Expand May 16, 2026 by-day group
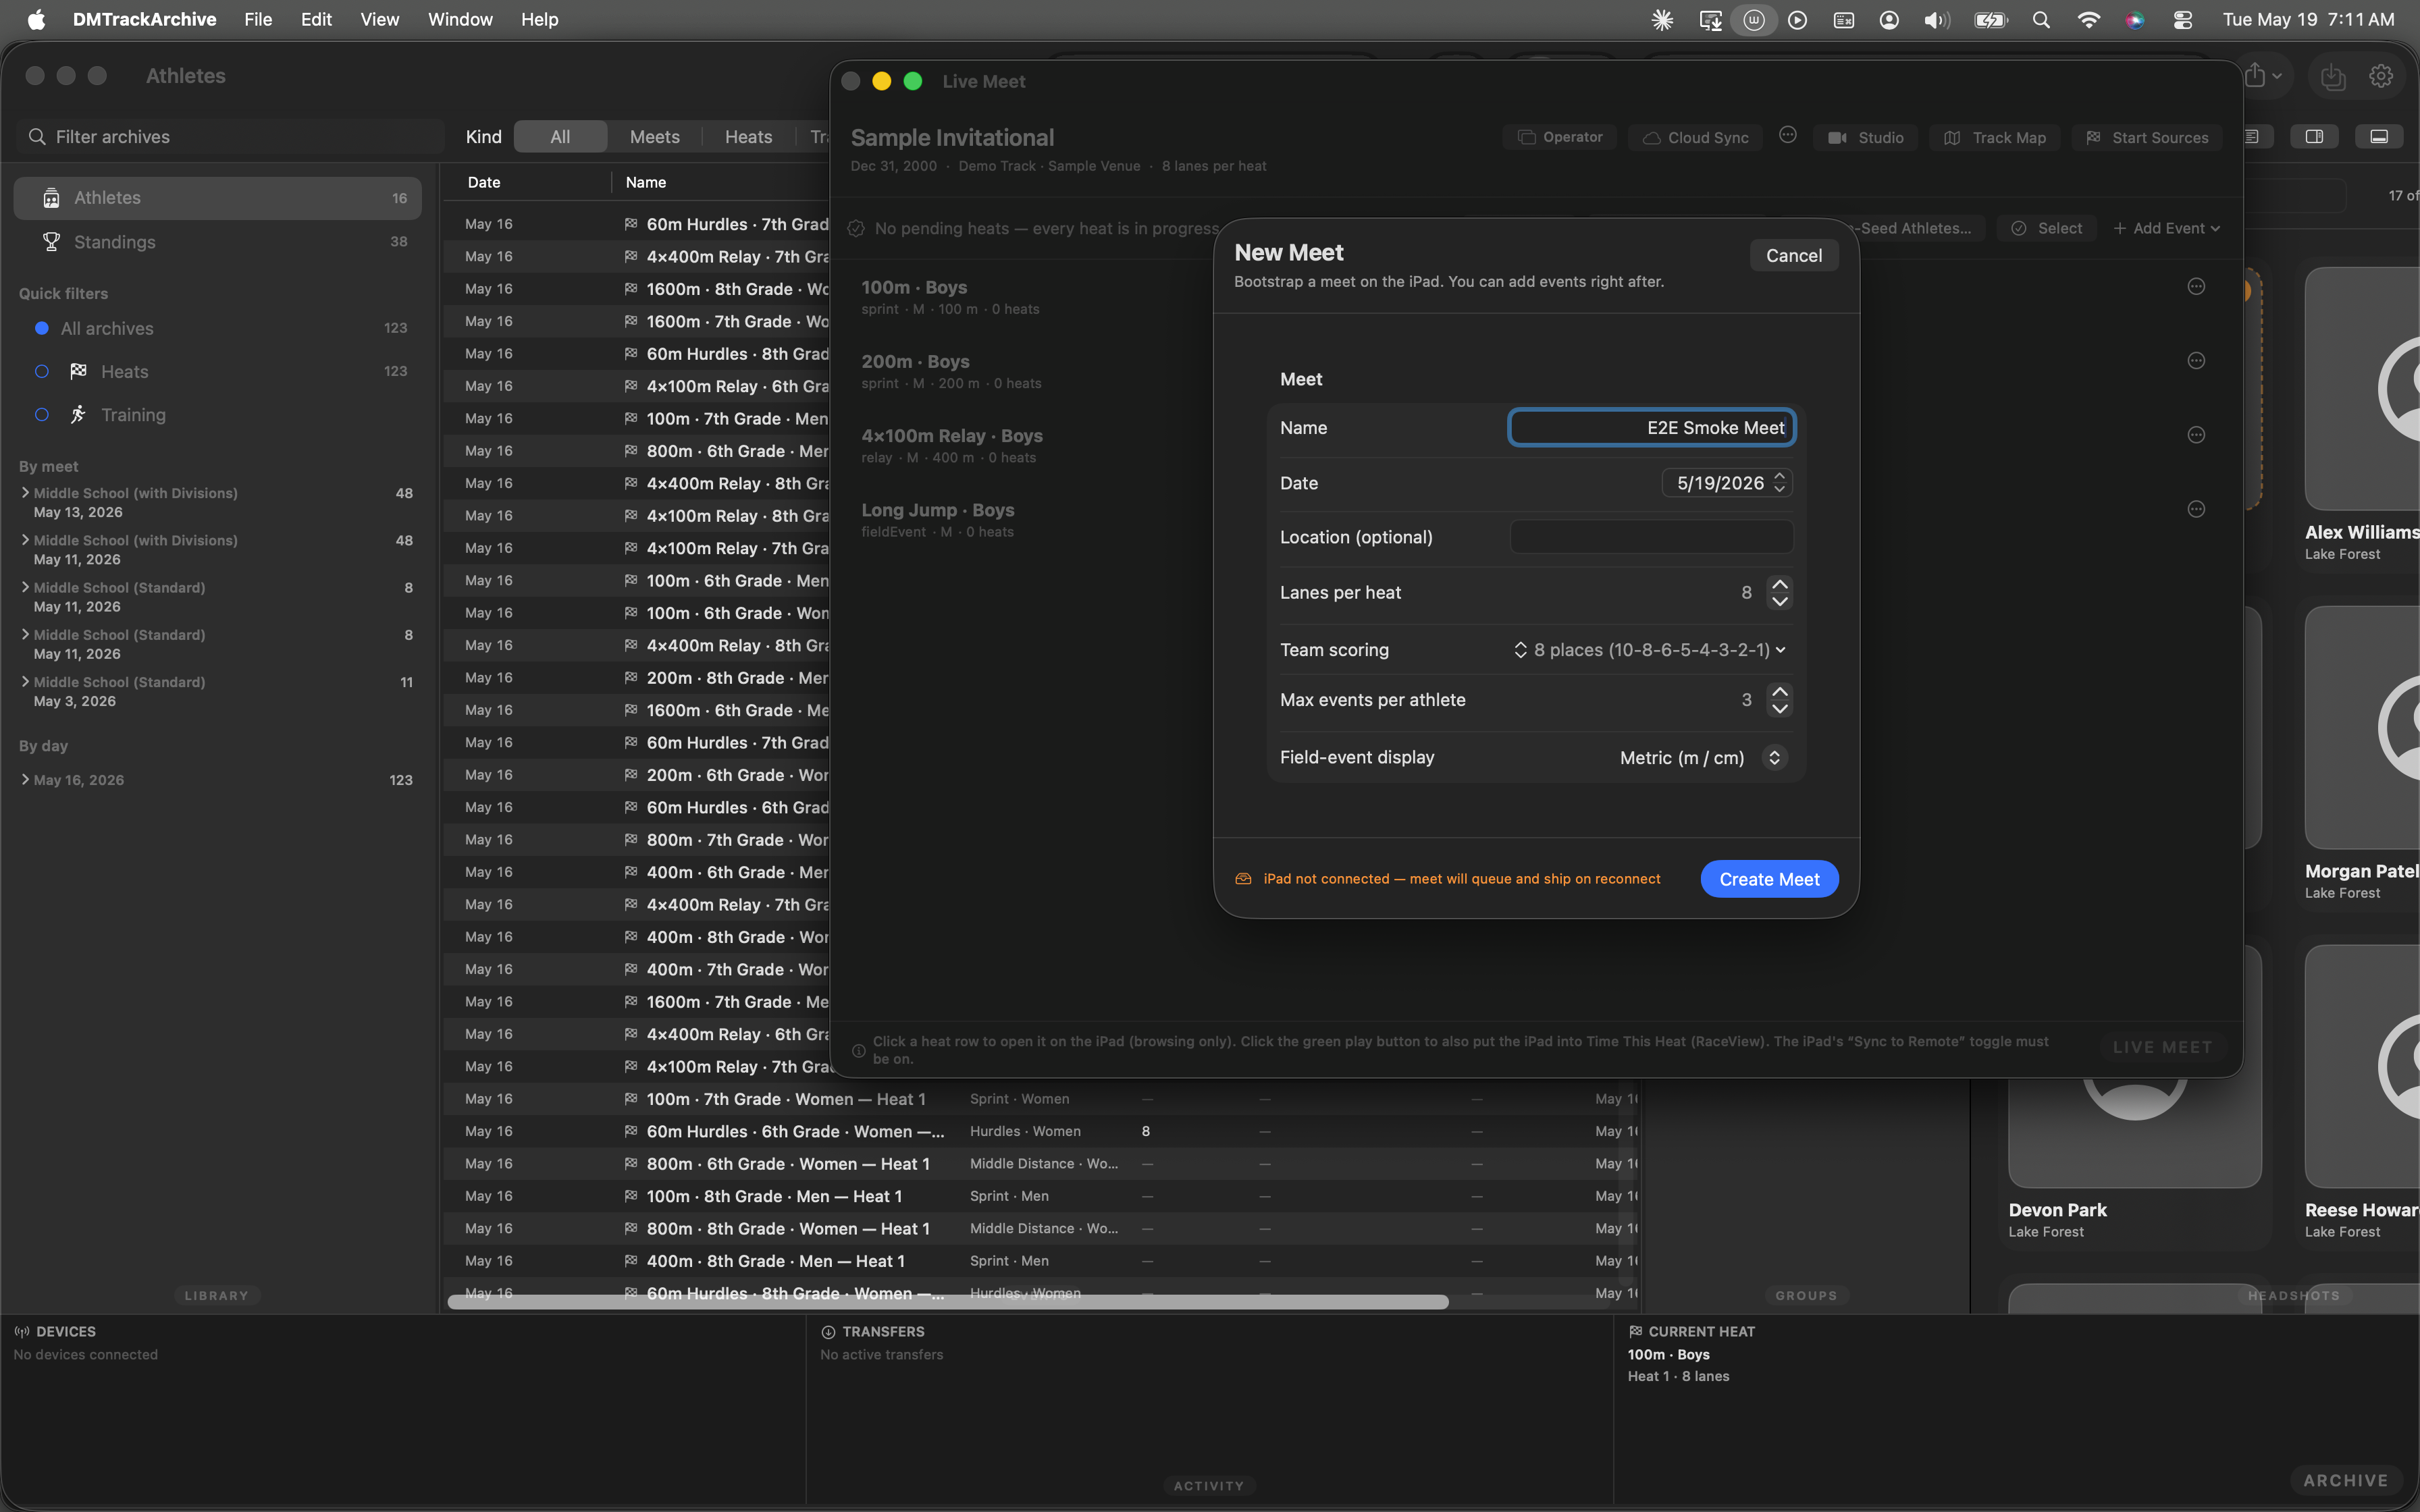Screen dimensions: 2420x1512 click(x=25, y=779)
